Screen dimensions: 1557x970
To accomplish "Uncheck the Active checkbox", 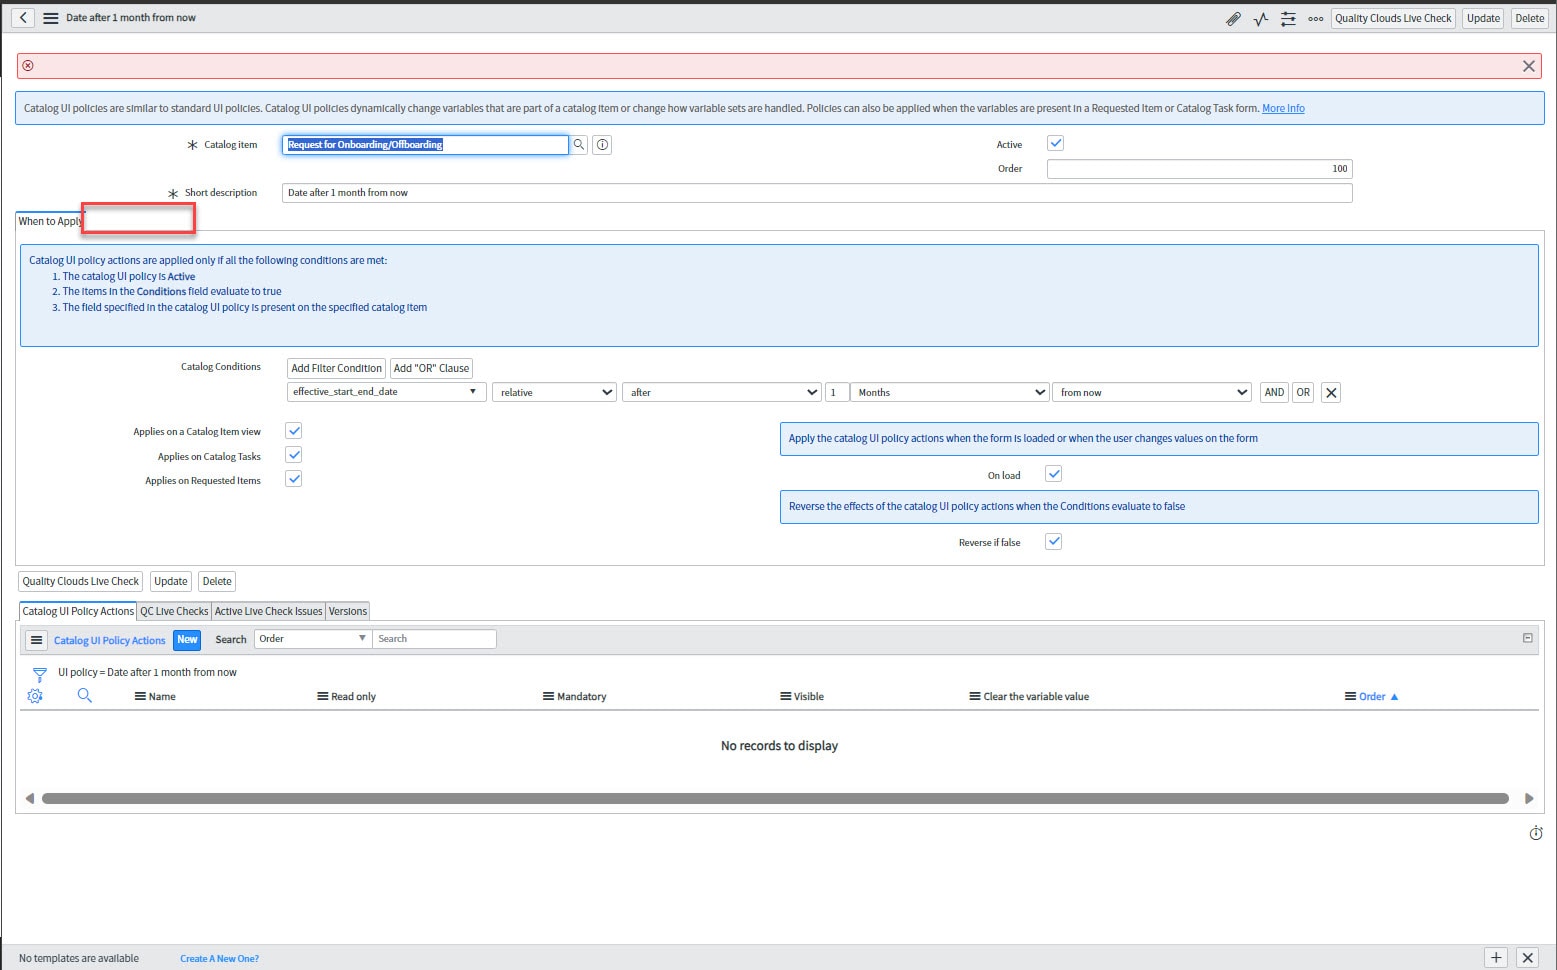I will (1056, 142).
